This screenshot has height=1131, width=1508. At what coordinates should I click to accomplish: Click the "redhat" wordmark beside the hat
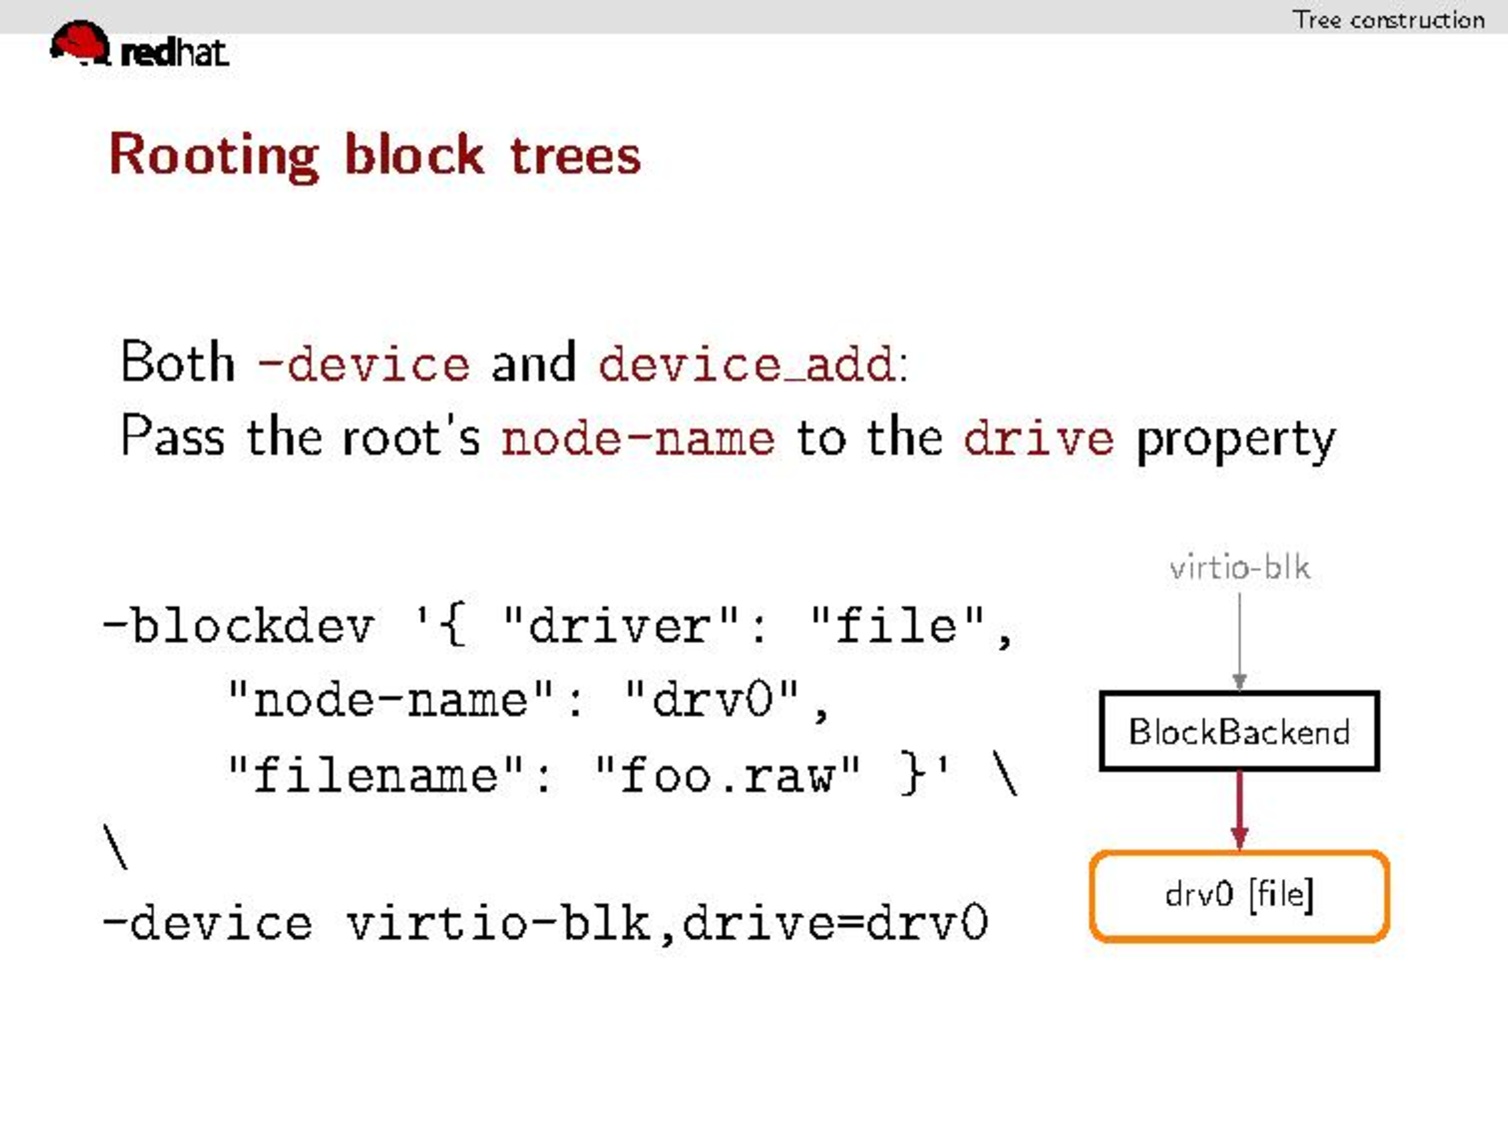click(174, 52)
